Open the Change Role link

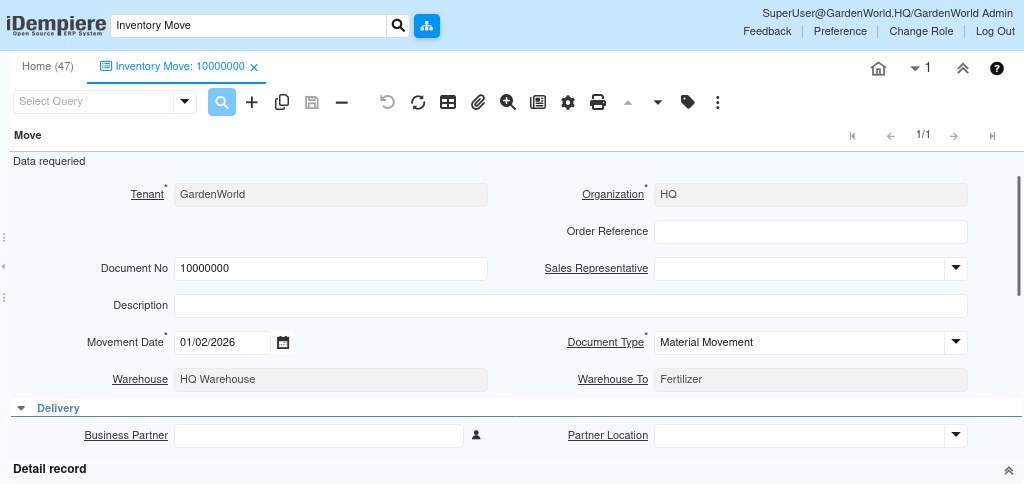click(x=921, y=31)
